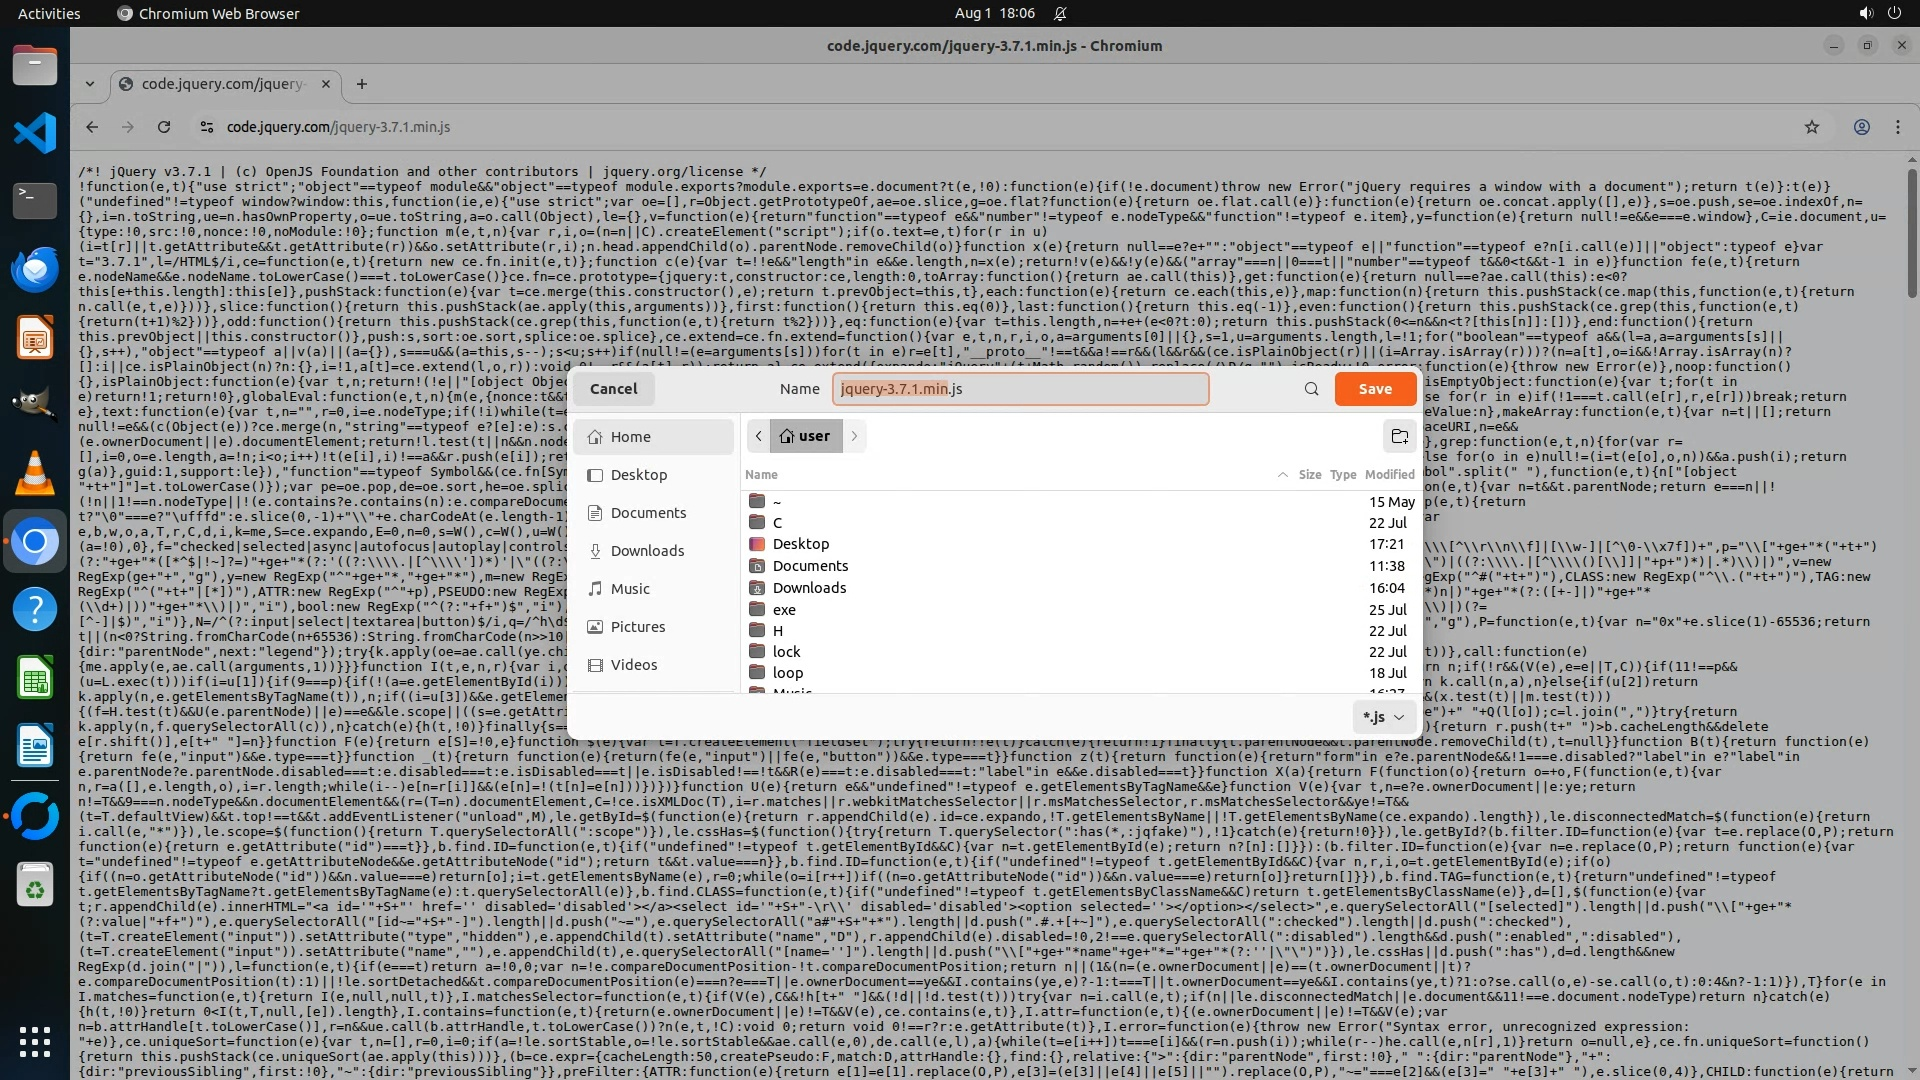The width and height of the screenshot is (1920, 1080).
Task: Toggle sort order on Name column
Action: (x=761, y=474)
